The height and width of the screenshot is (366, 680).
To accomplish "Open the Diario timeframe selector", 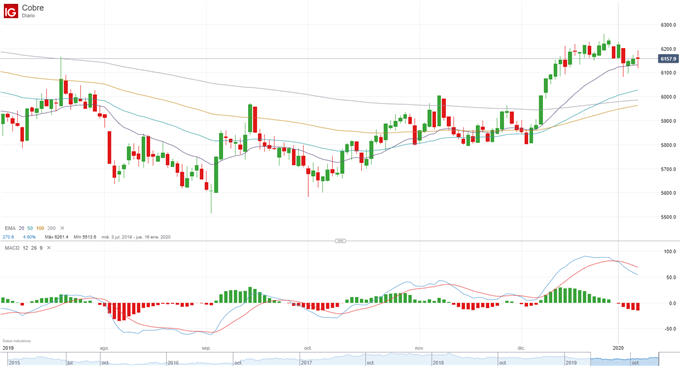I will pyautogui.click(x=28, y=16).
